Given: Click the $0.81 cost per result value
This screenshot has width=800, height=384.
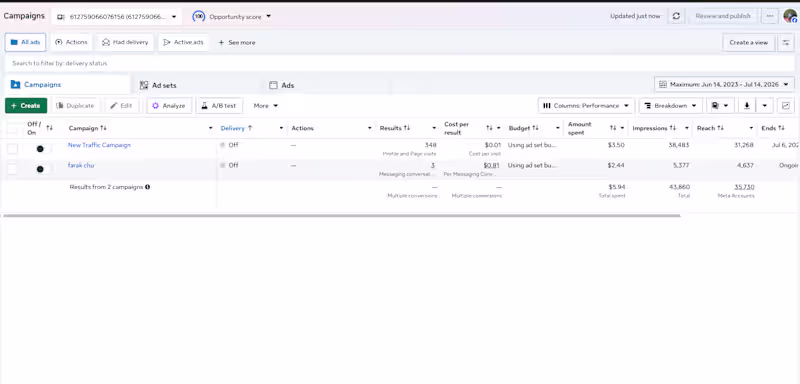Looking at the screenshot, I should 491,165.
